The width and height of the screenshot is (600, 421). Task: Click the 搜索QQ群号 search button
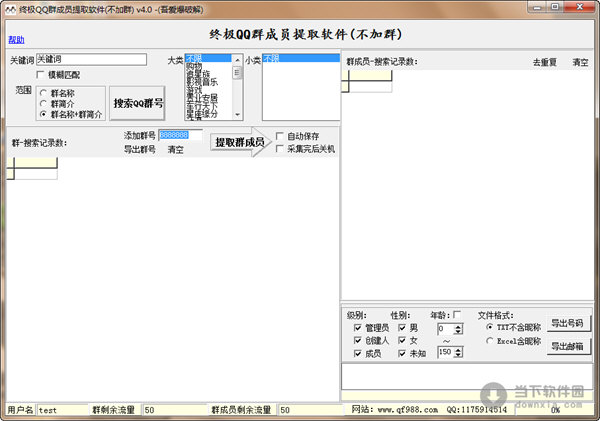(137, 103)
